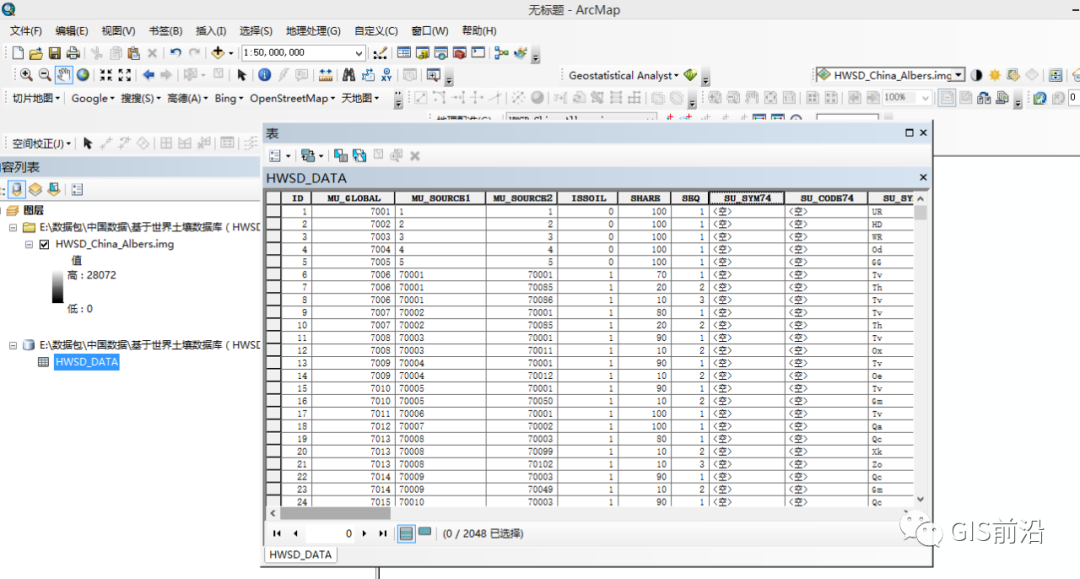Open the 文件(F) menu
The width and height of the screenshot is (1080, 579).
[x=25, y=31]
